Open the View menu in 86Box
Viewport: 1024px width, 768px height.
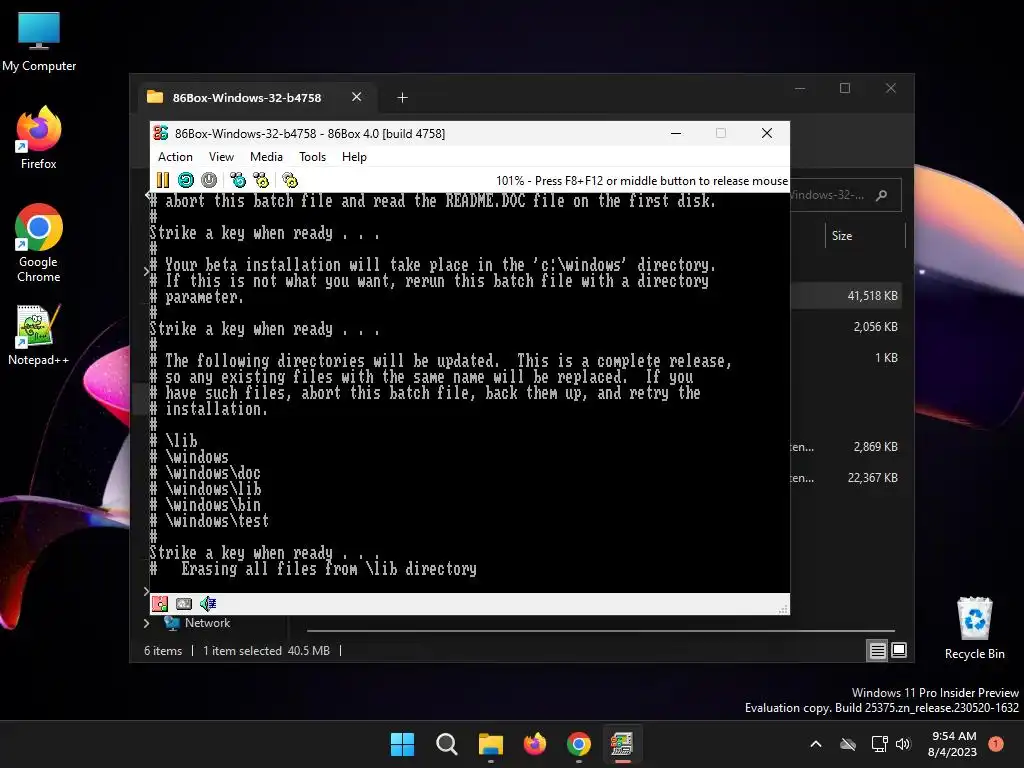[221, 157]
